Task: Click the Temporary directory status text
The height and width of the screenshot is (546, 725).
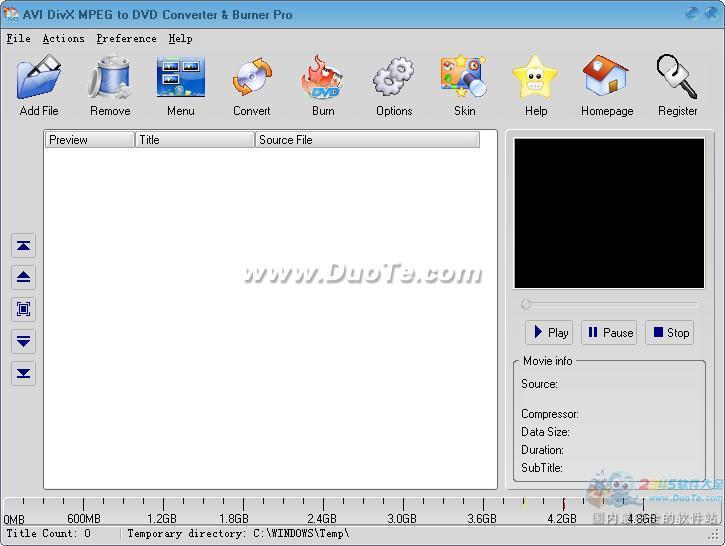Action: [x=238, y=534]
